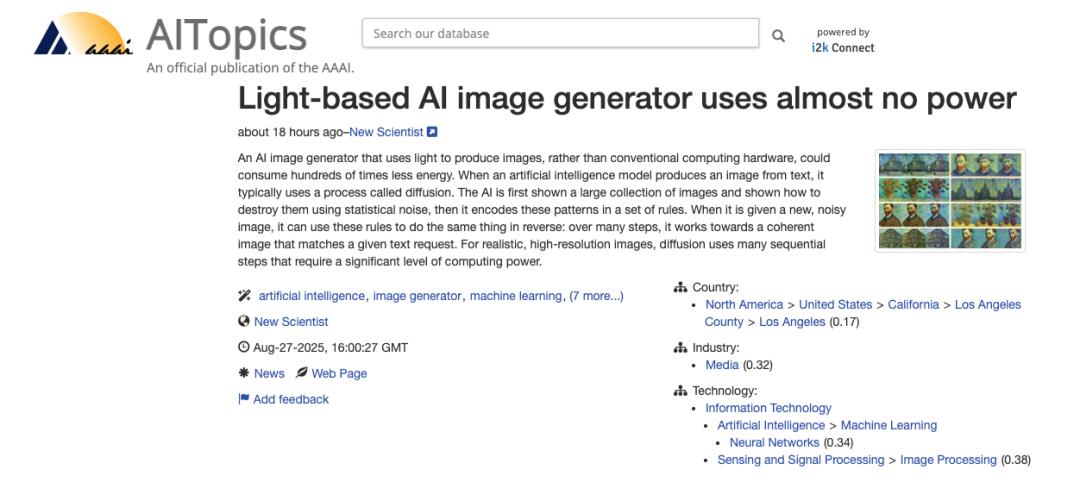This screenshot has height=482, width=1080.
Task: Select Media under Industry
Action: click(x=722, y=365)
